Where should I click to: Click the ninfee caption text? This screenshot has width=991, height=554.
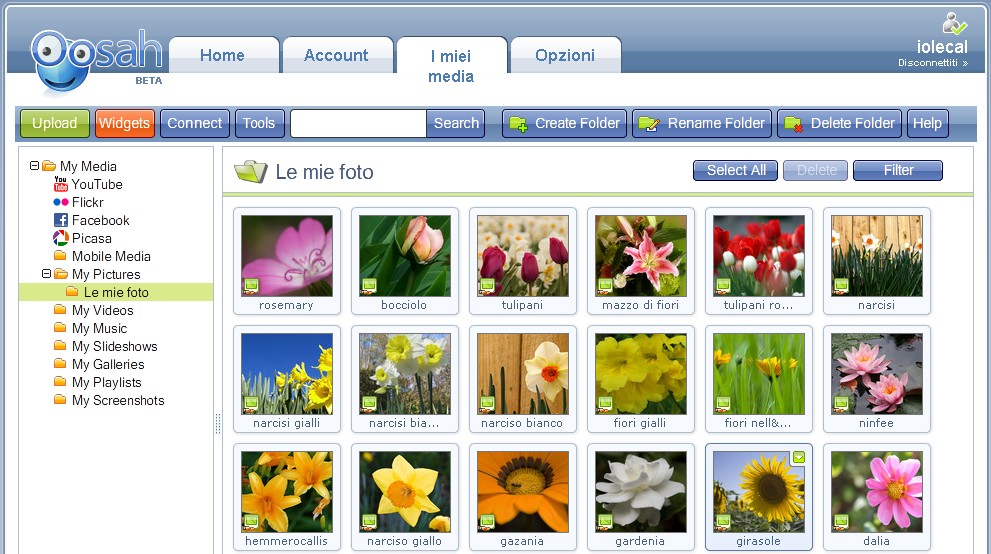pos(876,423)
